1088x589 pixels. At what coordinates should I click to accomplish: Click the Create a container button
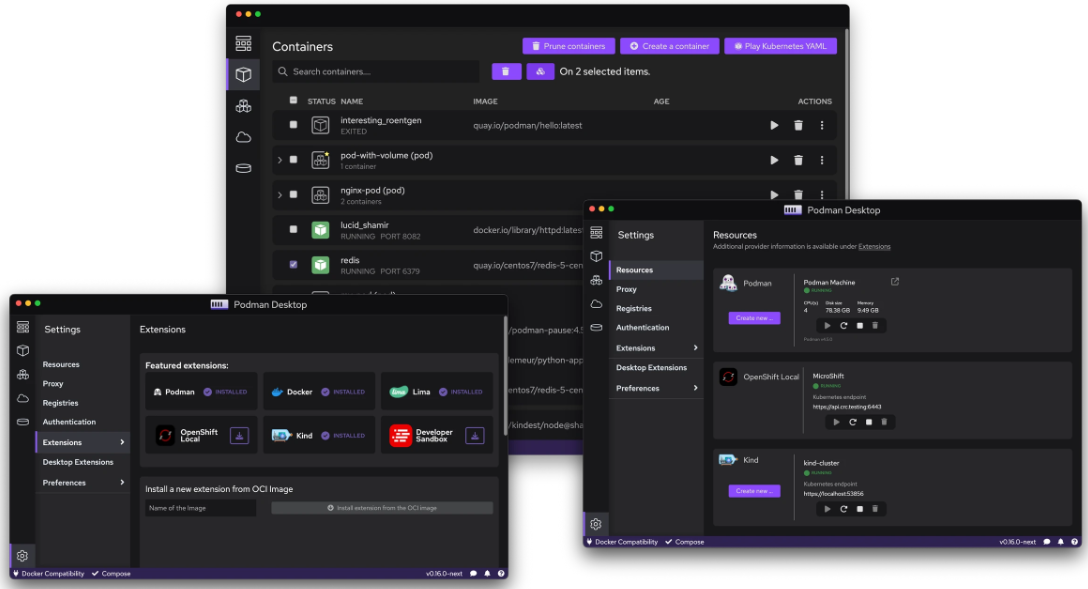pyautogui.click(x=670, y=46)
